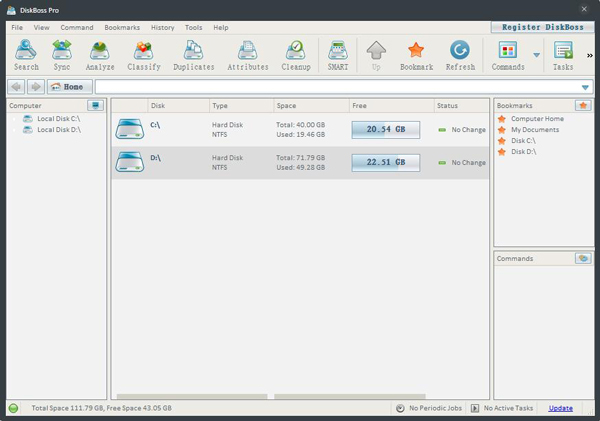
Task: Open the Bookmarks menu
Action: [x=122, y=28]
